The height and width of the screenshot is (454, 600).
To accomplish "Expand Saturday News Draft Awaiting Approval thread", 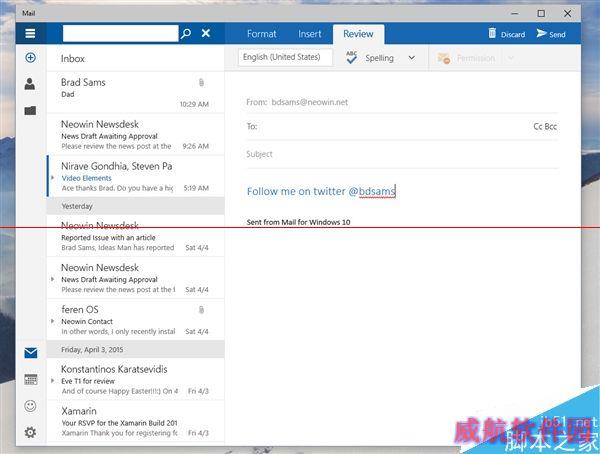I will [52, 279].
